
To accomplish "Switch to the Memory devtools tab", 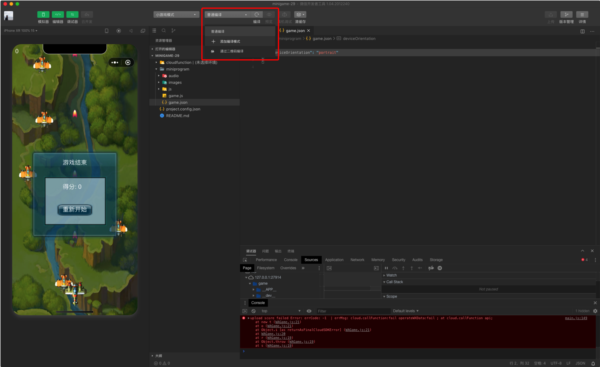I will pos(378,260).
